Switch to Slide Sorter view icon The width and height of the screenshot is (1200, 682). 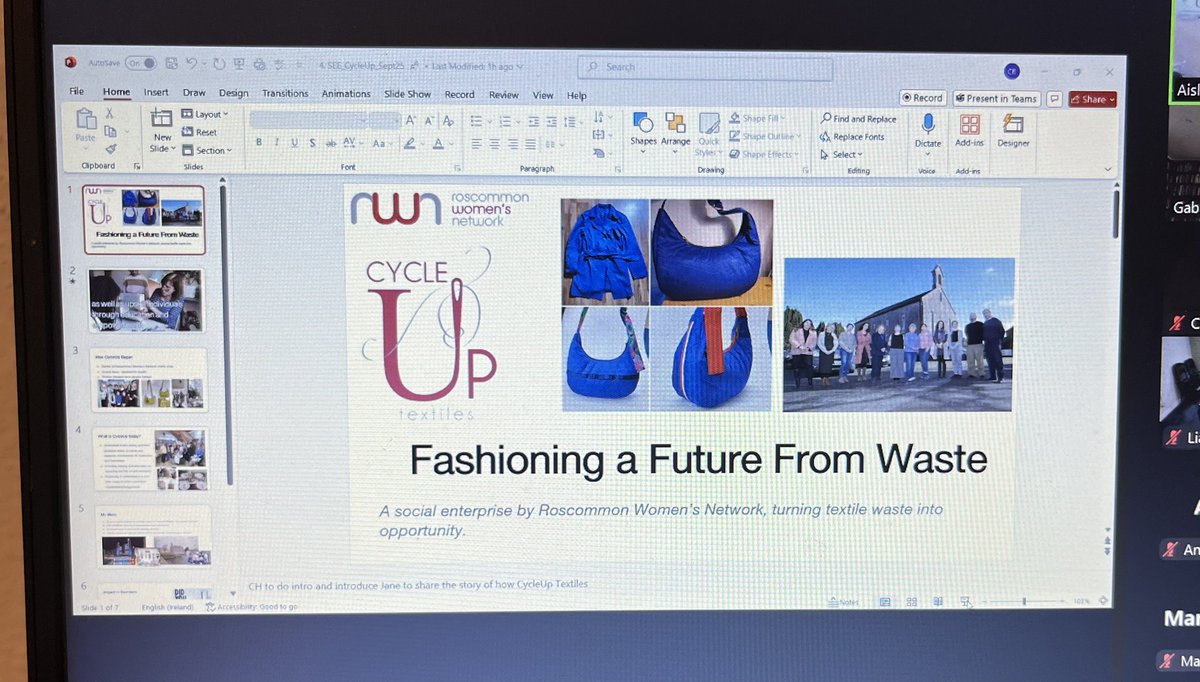[x=911, y=602]
